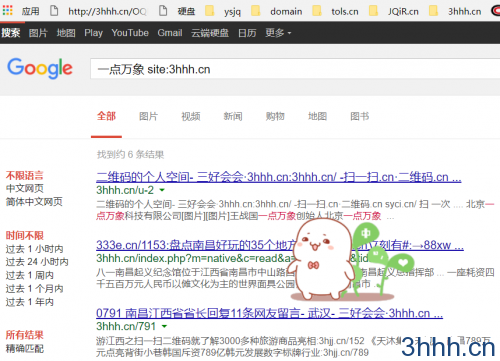This screenshot has width=500, height=361.
Task: Open result 二维码的个人空间- 三好会会
Action: point(279,177)
